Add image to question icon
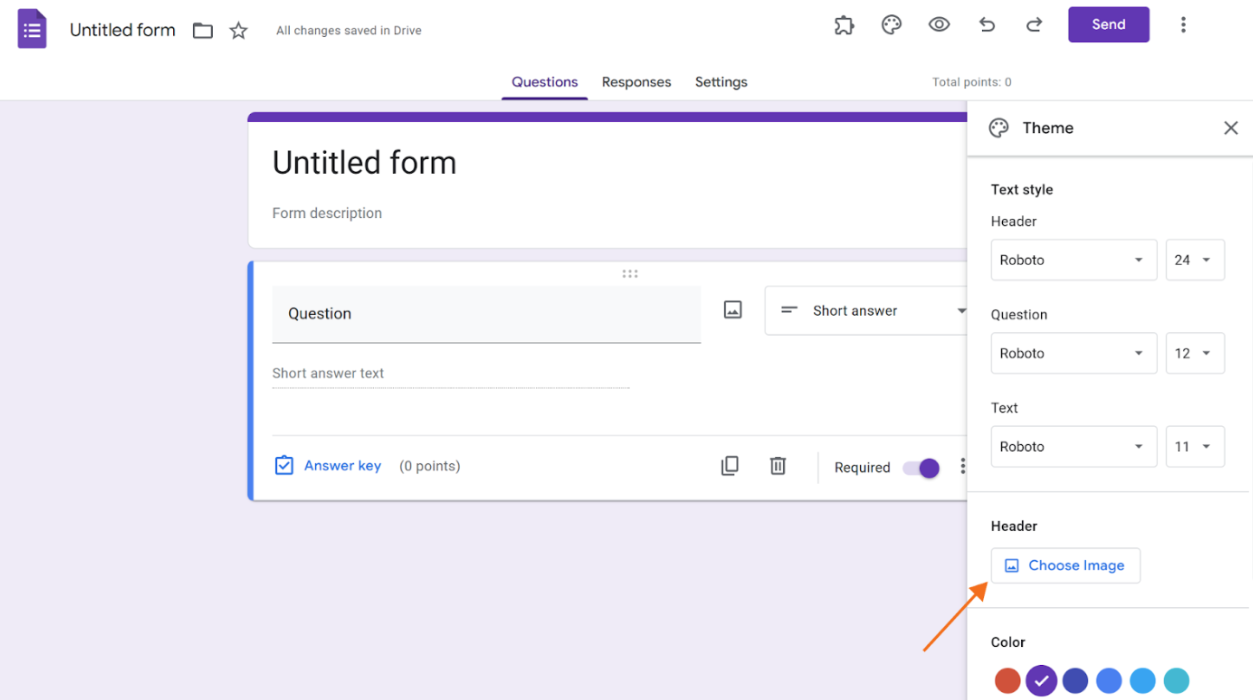This screenshot has height=700, width=1253. 733,310
